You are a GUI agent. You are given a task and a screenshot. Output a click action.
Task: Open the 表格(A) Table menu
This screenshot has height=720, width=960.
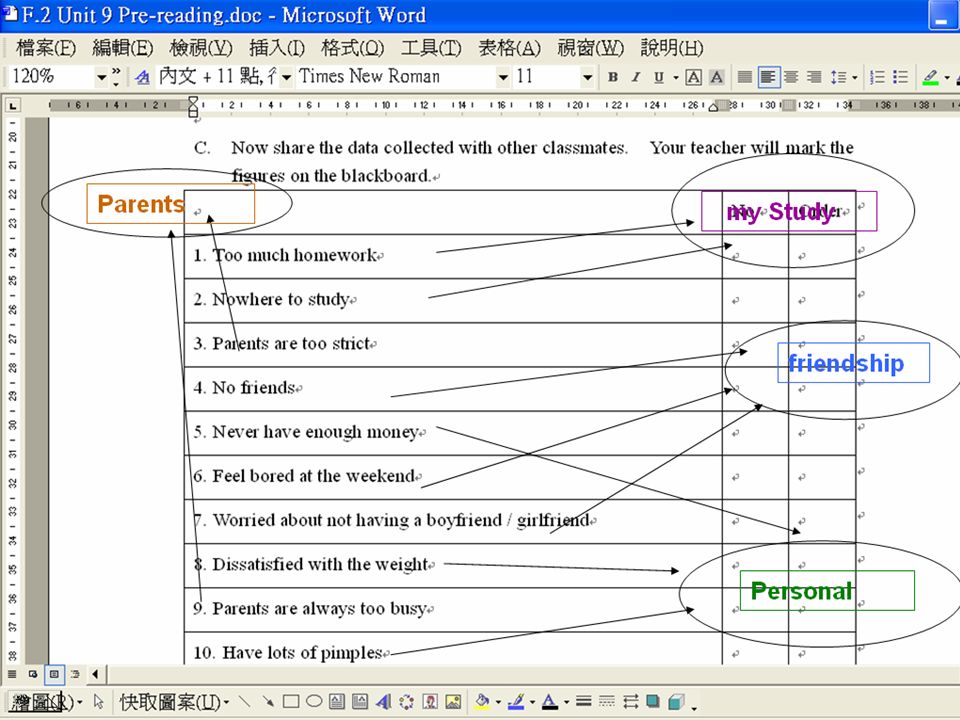point(509,48)
